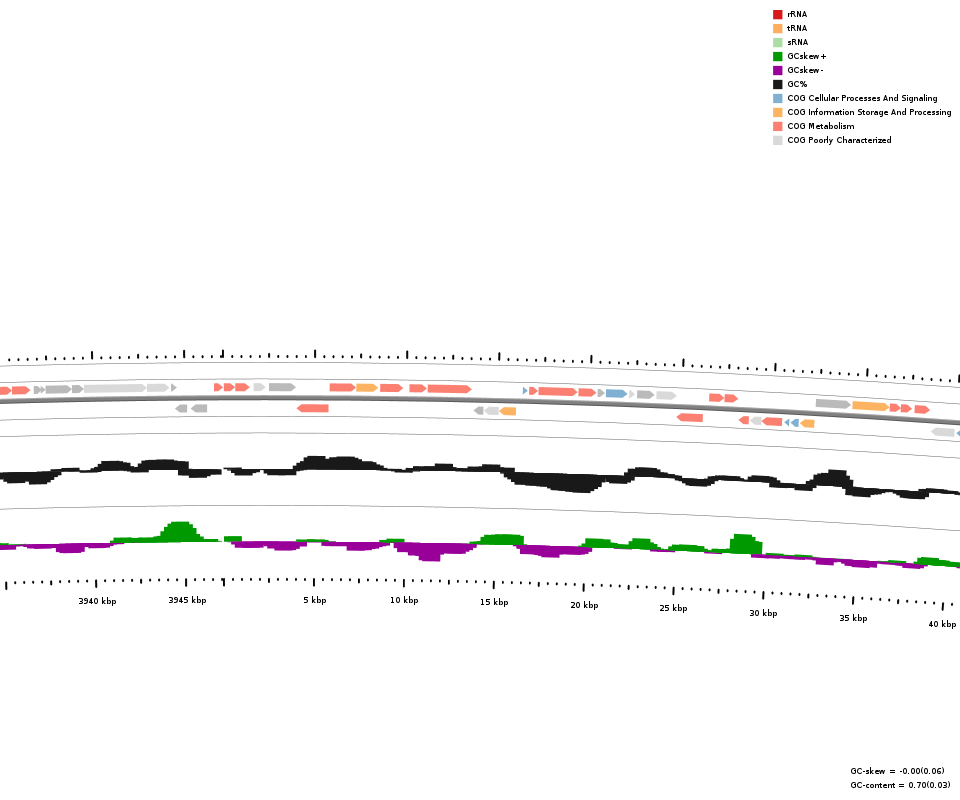Pick the green GCskew+ legend swatch

pyautogui.click(x=778, y=56)
